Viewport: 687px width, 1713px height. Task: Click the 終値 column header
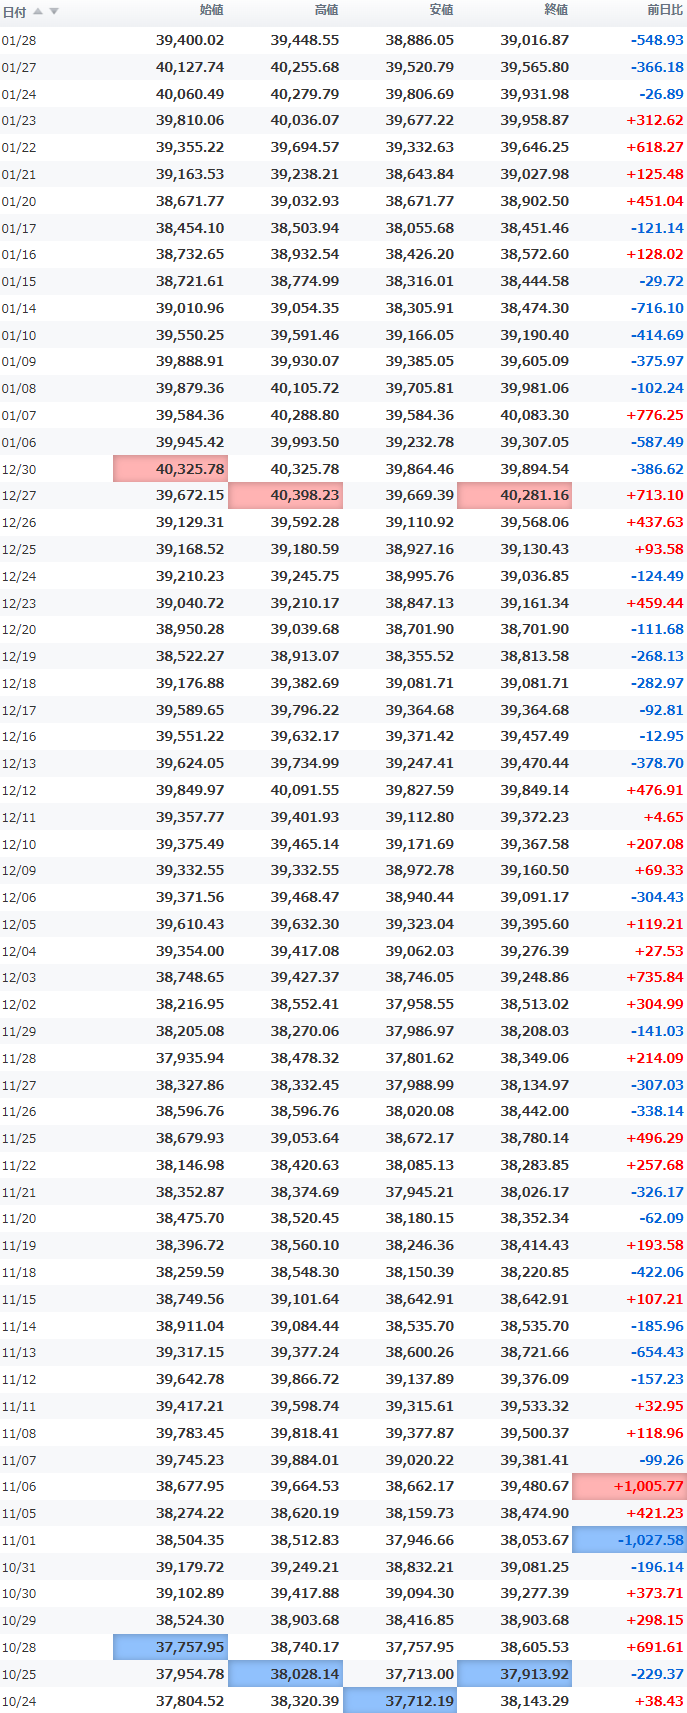click(556, 10)
